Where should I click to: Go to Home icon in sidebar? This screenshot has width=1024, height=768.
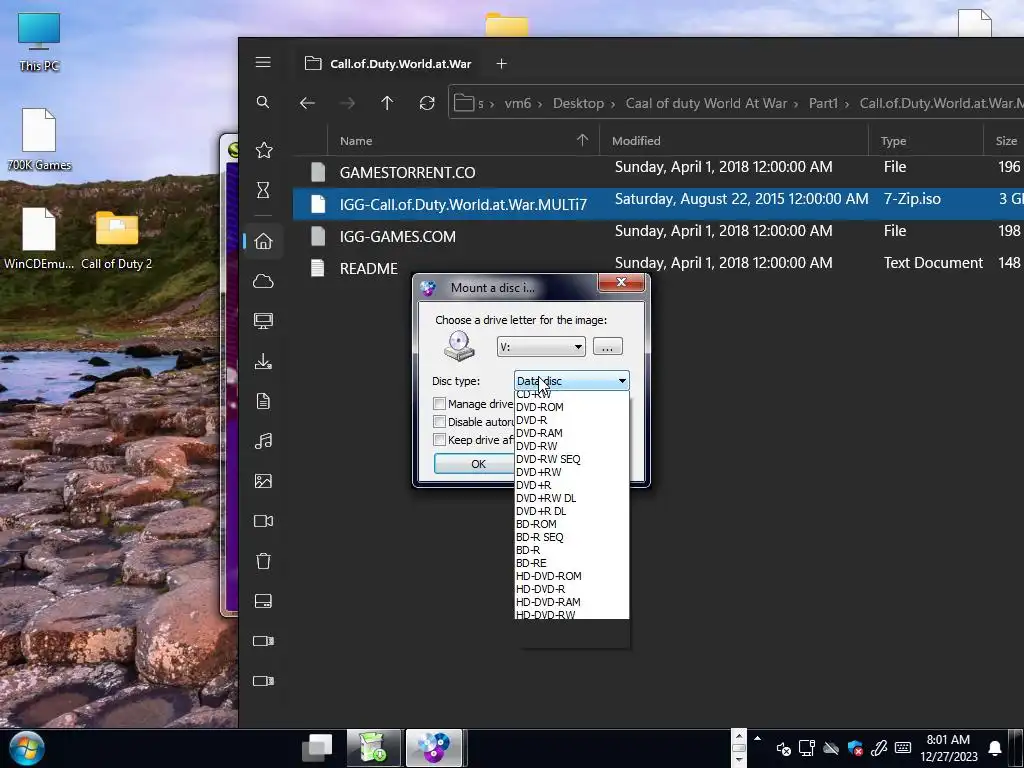[263, 241]
